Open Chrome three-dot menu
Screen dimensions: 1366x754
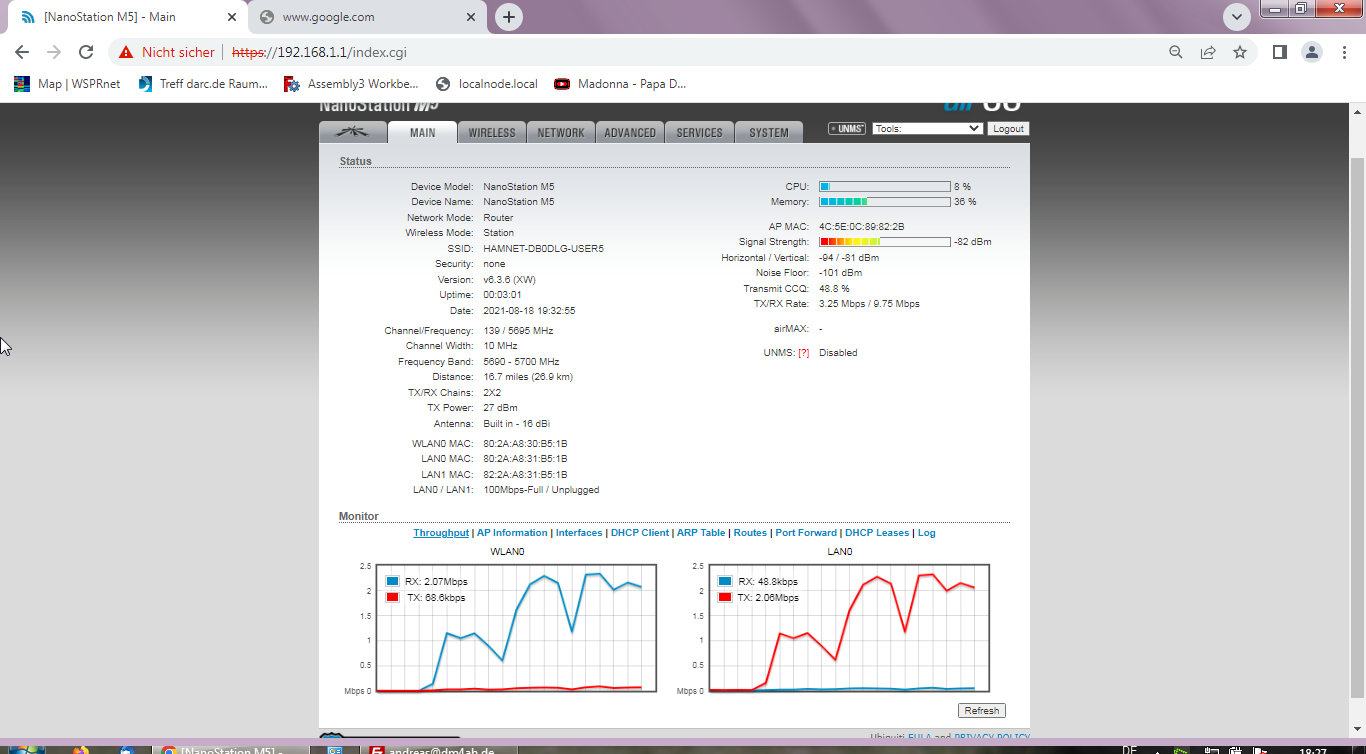point(1344,52)
